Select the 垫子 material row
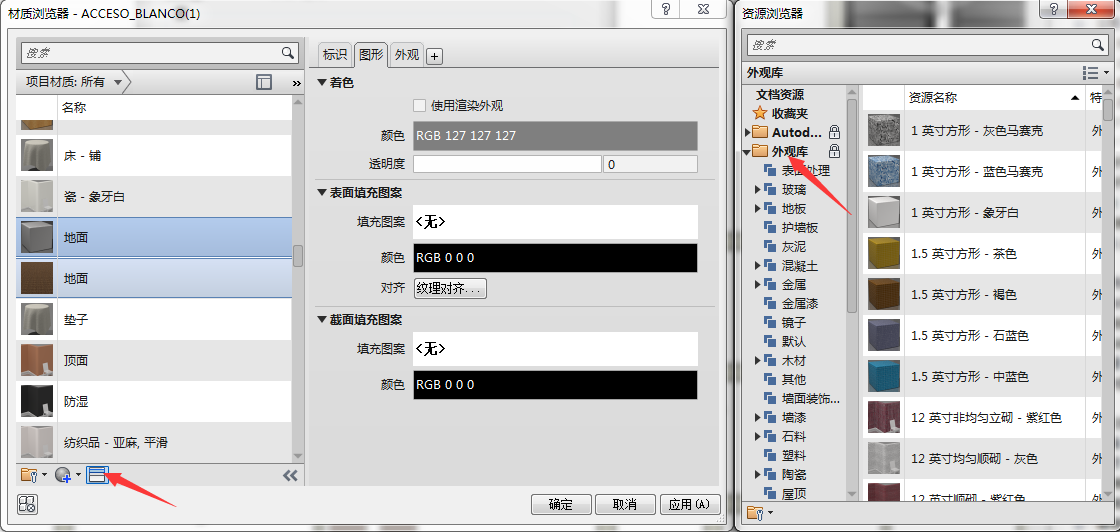Image resolution: width=1120 pixels, height=532 pixels. click(154, 319)
